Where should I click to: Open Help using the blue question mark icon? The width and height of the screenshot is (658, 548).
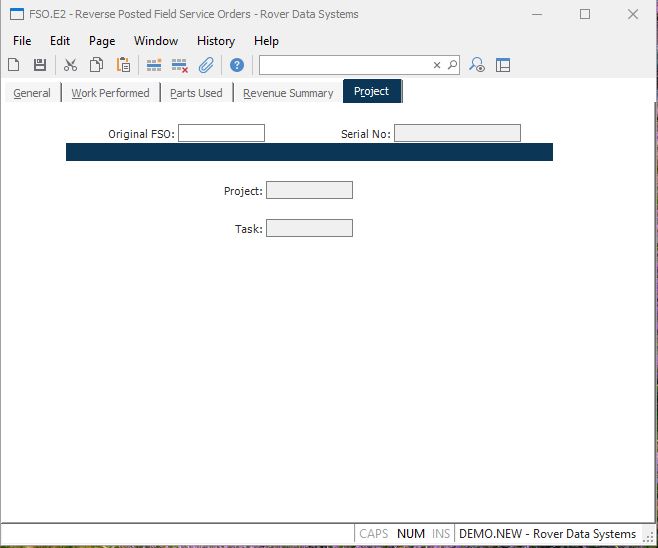coord(237,65)
